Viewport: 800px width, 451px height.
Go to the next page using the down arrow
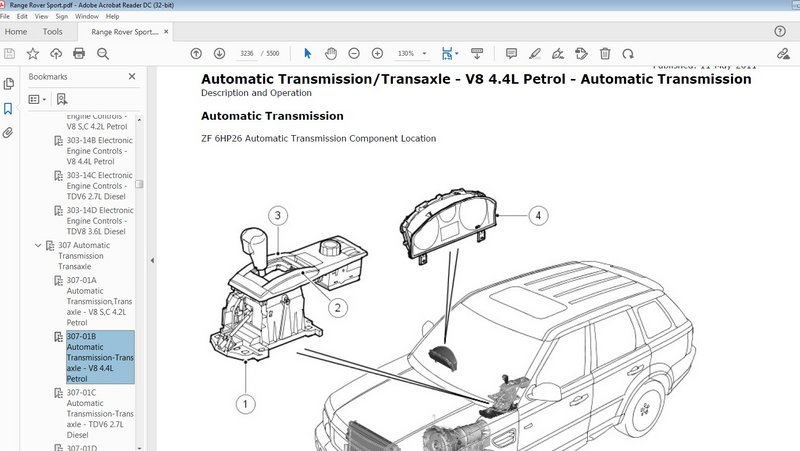pyautogui.click(x=219, y=54)
